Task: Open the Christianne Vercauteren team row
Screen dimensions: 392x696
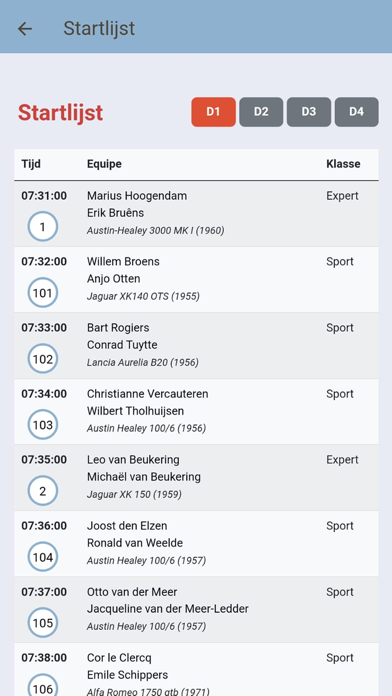Action: (196, 411)
